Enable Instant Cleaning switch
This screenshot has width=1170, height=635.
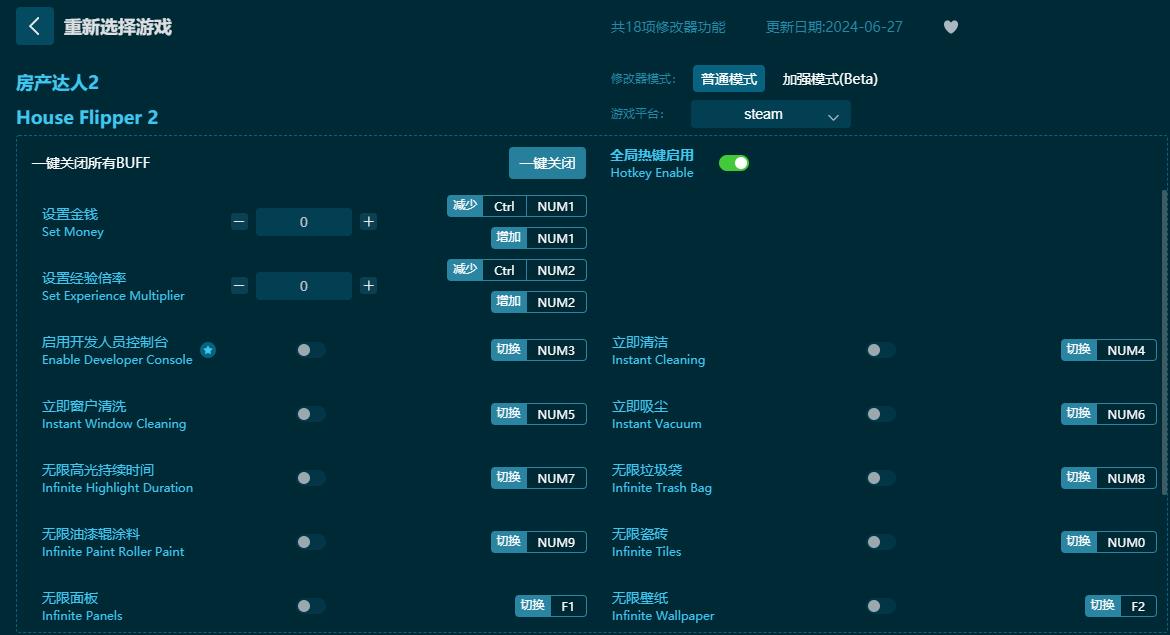[880, 350]
